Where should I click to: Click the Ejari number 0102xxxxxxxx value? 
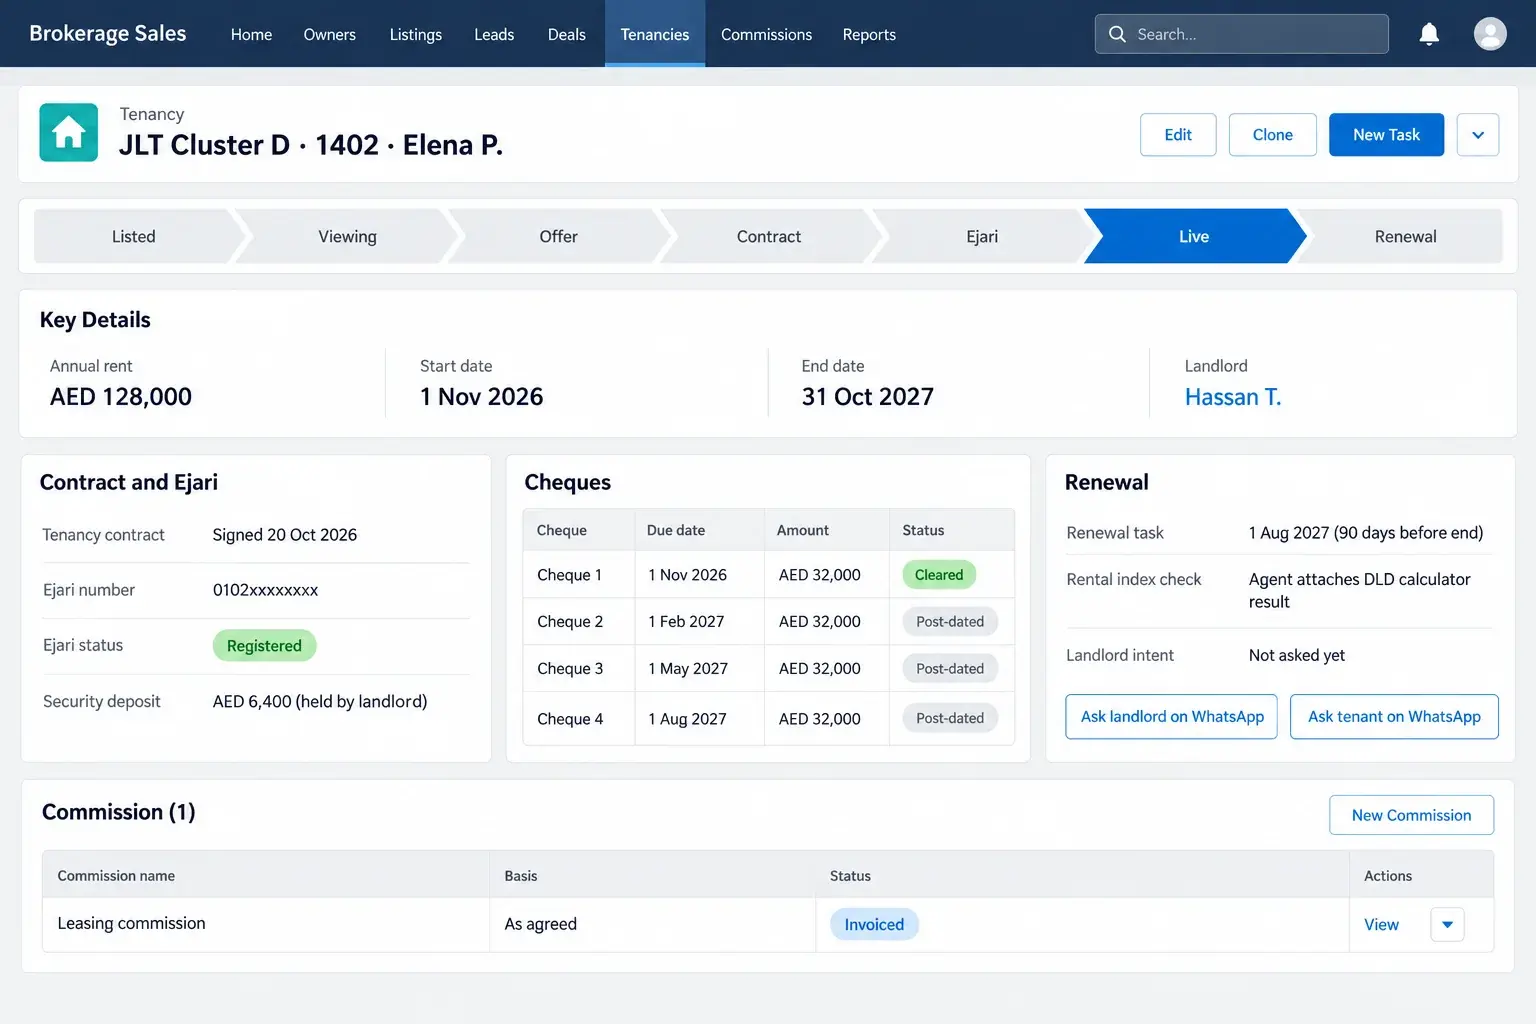(x=265, y=590)
